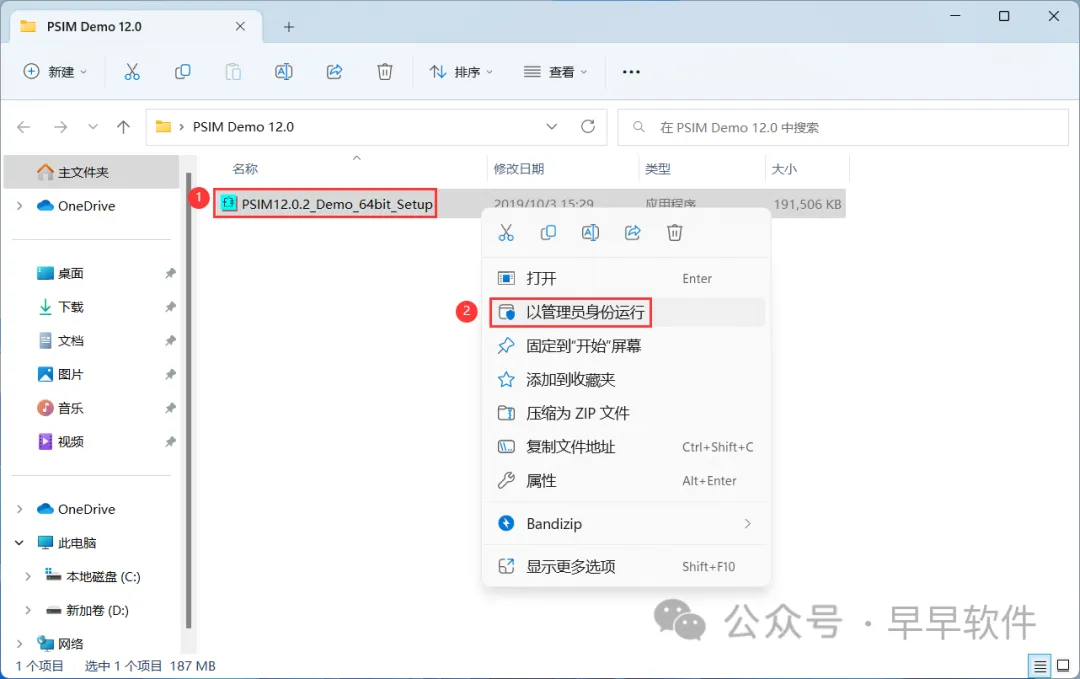Viewport: 1080px width, 679px height.
Task: Go up one folder level
Action: click(x=123, y=127)
